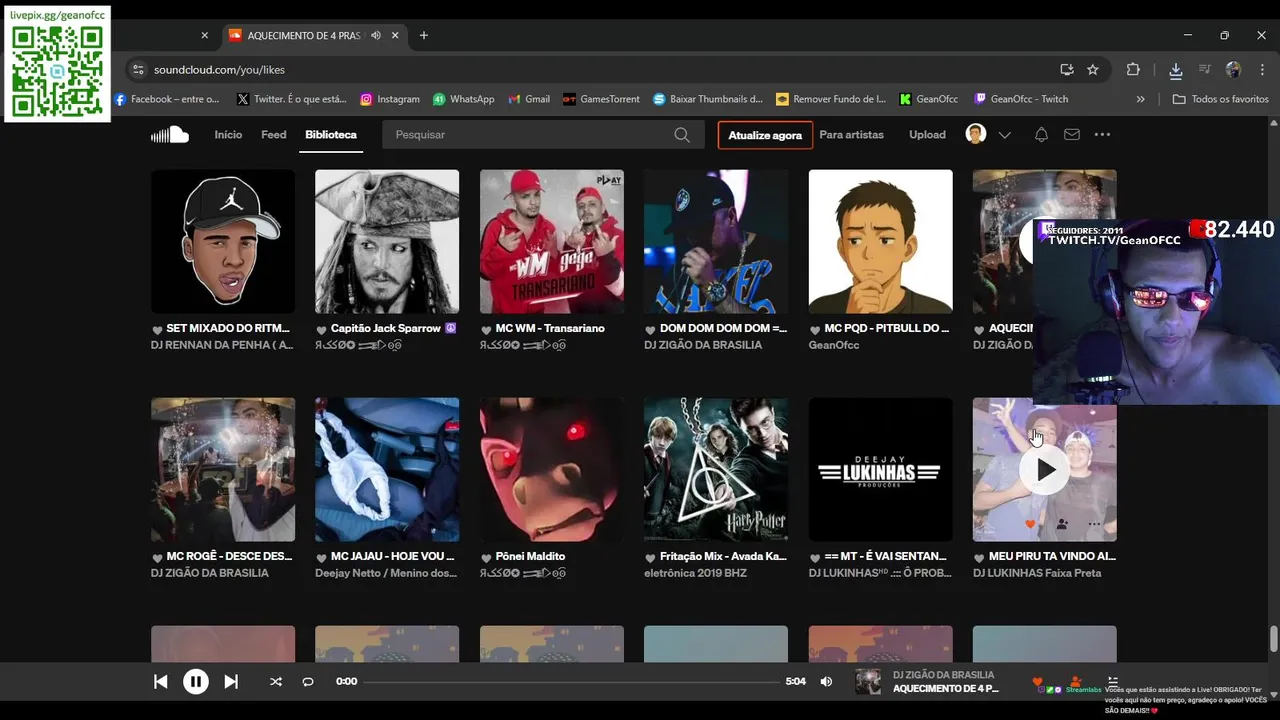Open the Todos os favoritos folder
The height and width of the screenshot is (720, 1280).
click(1221, 99)
